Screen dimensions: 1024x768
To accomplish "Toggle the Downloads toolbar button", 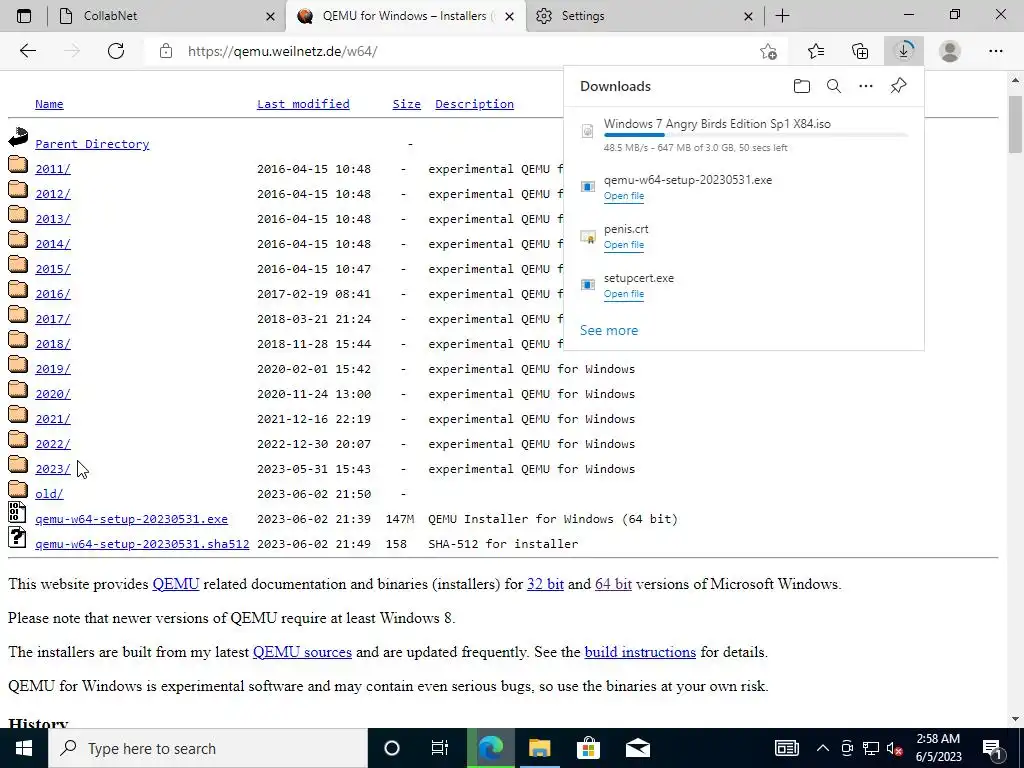I will 904,51.
